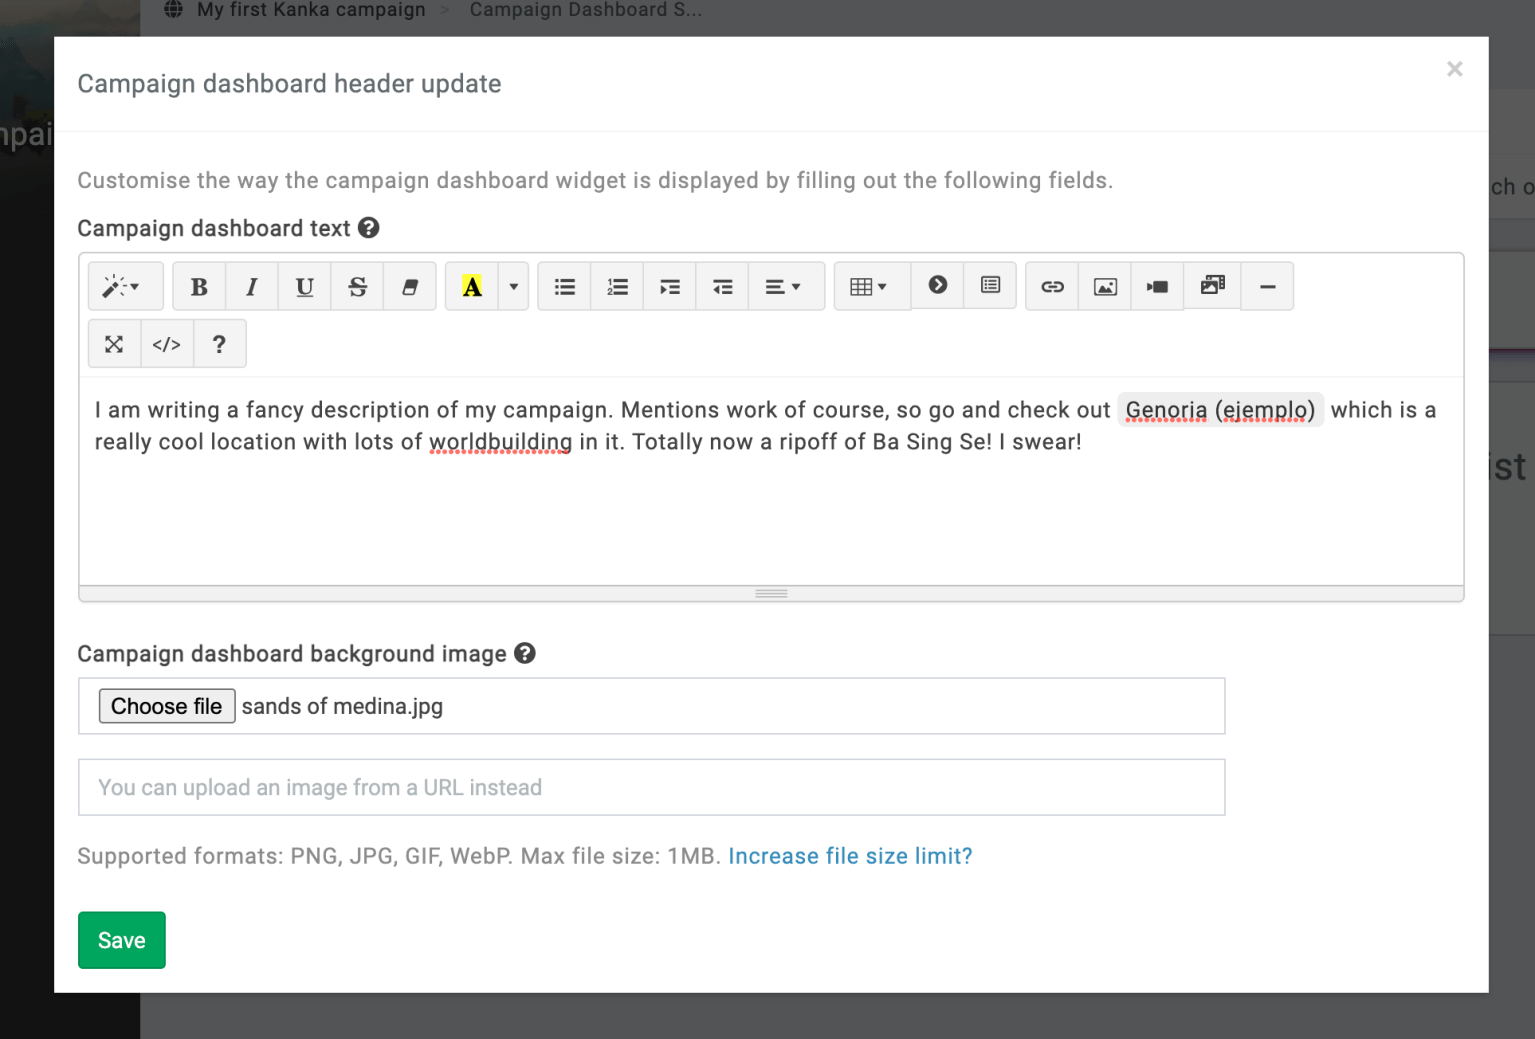Toggle fullscreen editing mode
1535x1039 pixels.
[114, 343]
